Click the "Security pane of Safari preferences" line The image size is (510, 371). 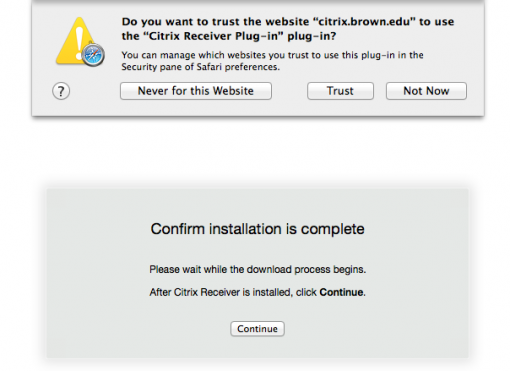[x=200, y=67]
